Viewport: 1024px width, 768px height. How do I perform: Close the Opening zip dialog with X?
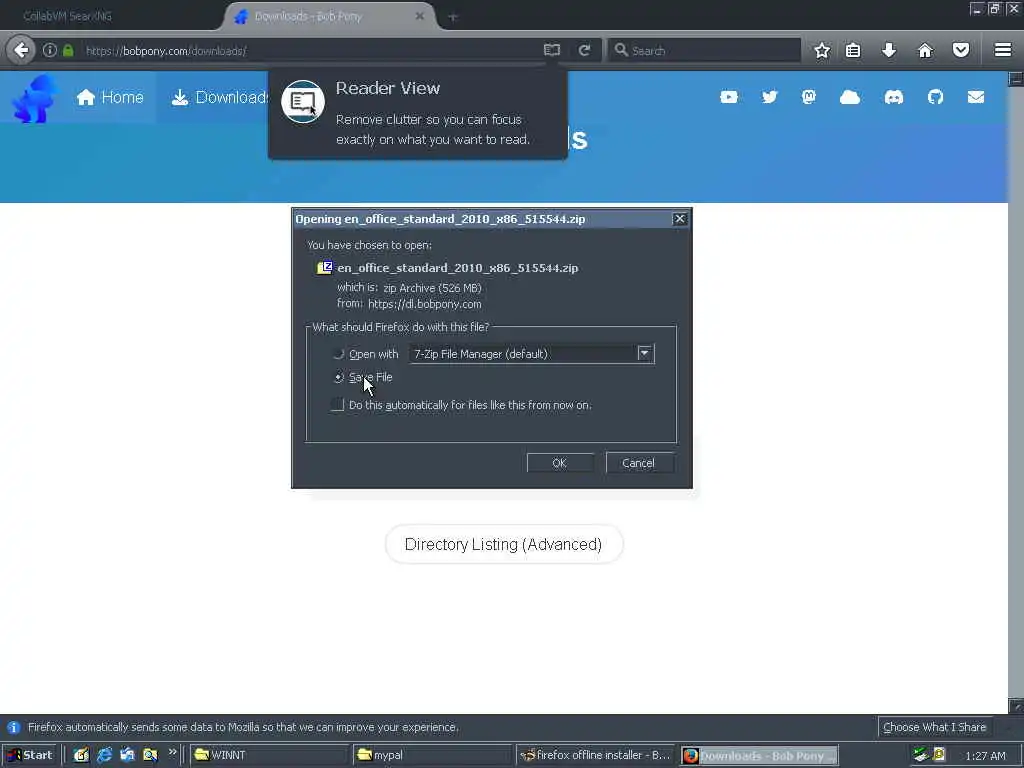point(679,219)
